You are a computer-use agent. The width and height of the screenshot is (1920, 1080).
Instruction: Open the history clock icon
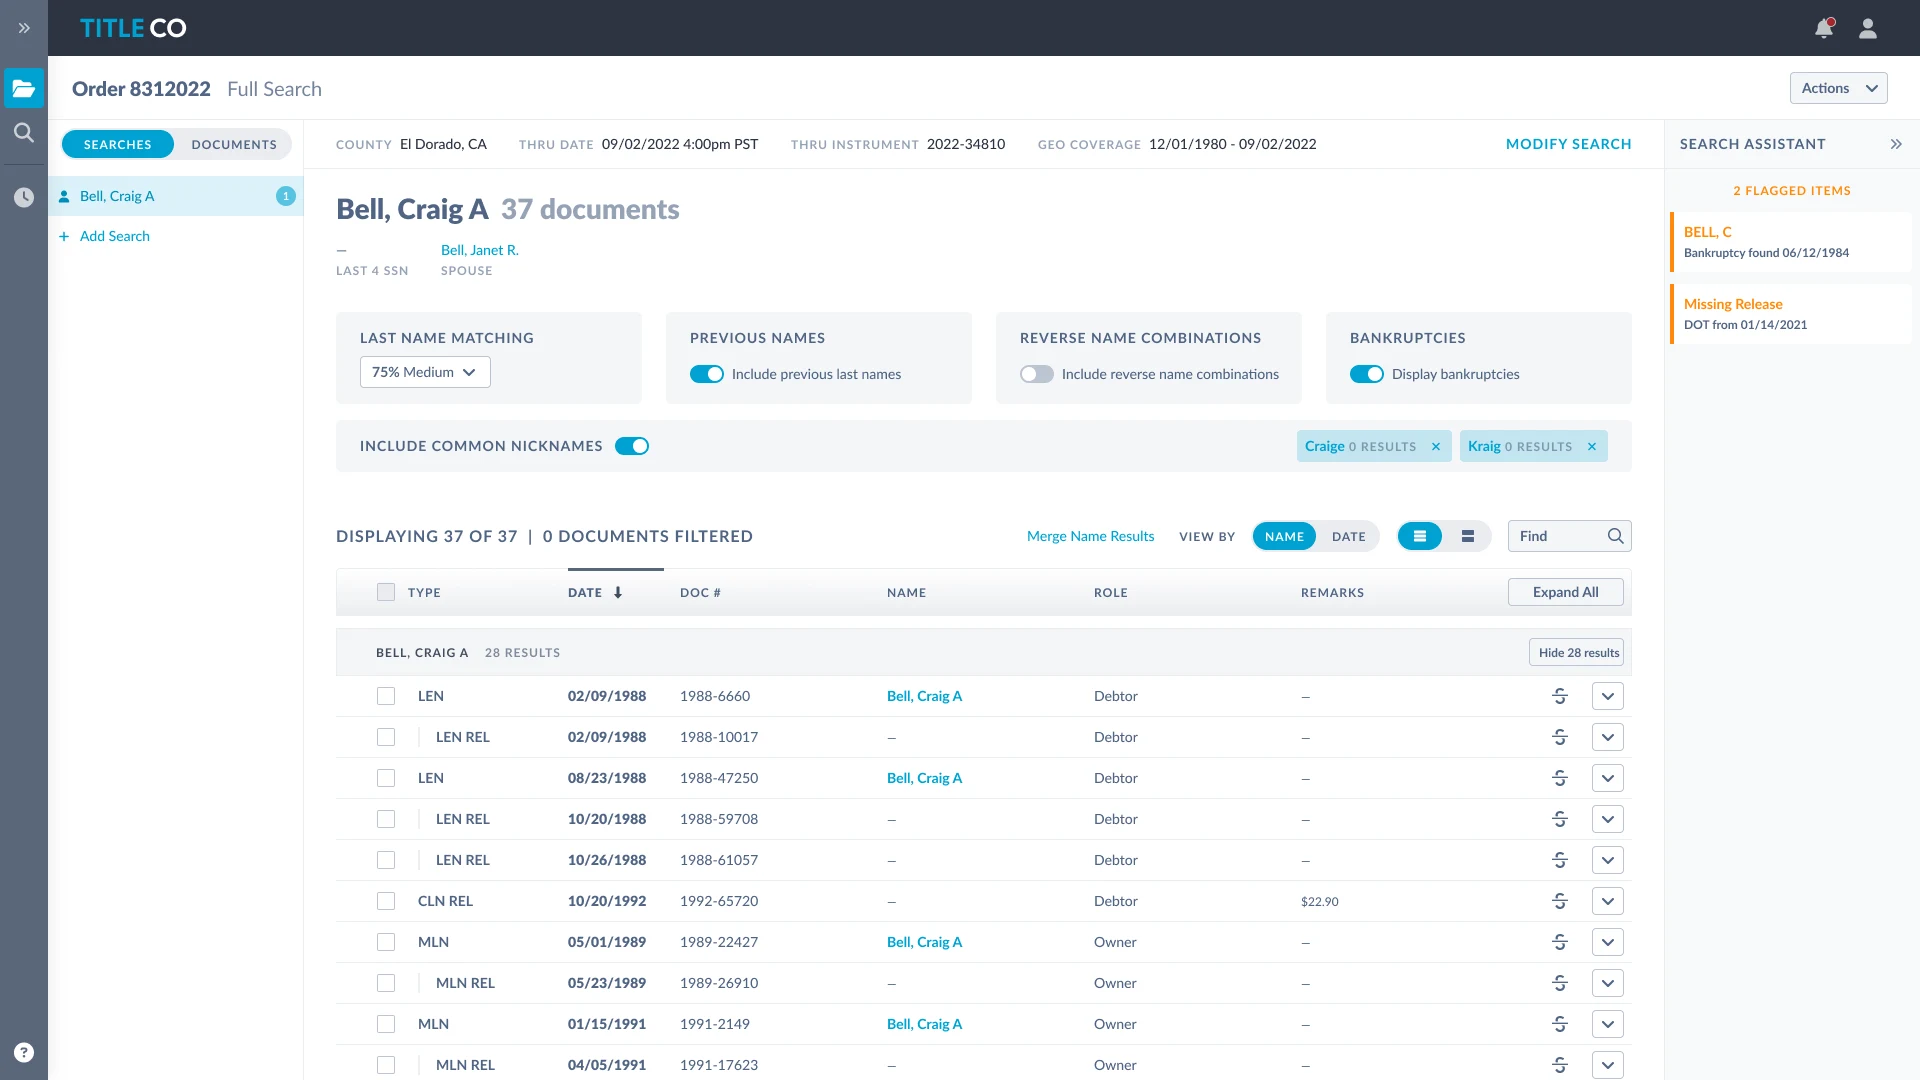click(x=24, y=197)
